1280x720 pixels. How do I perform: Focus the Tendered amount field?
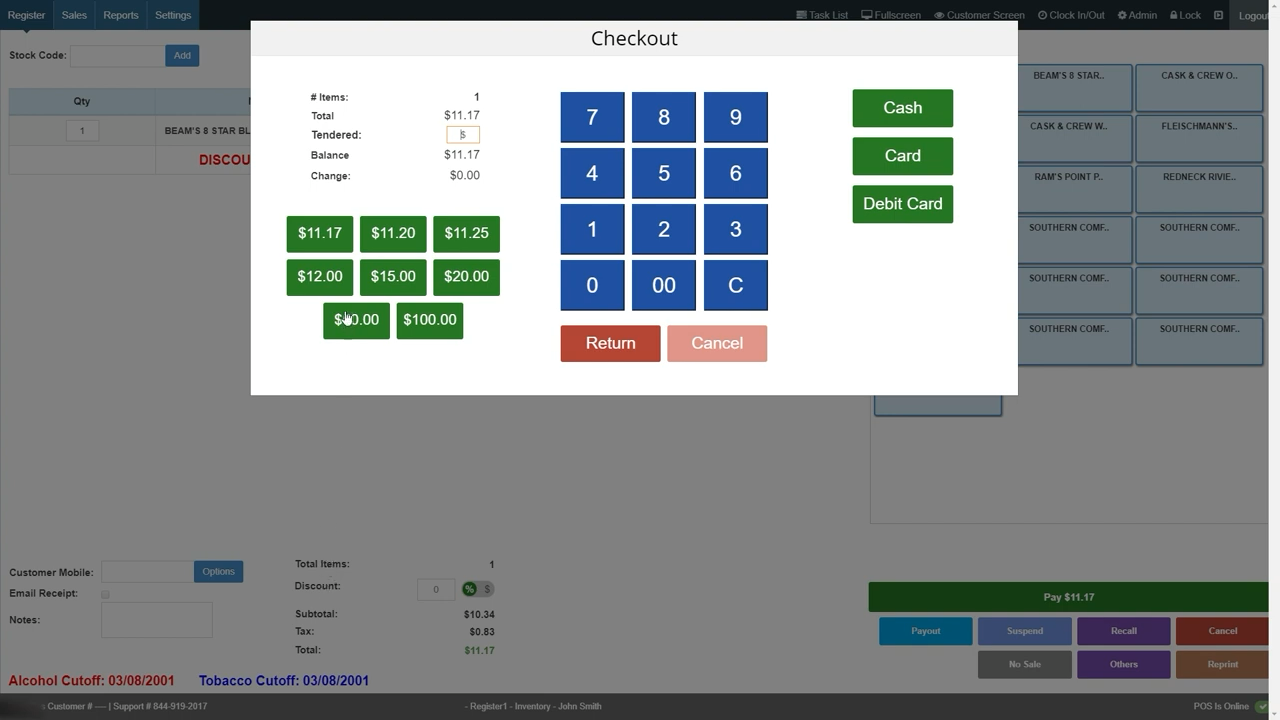463,135
